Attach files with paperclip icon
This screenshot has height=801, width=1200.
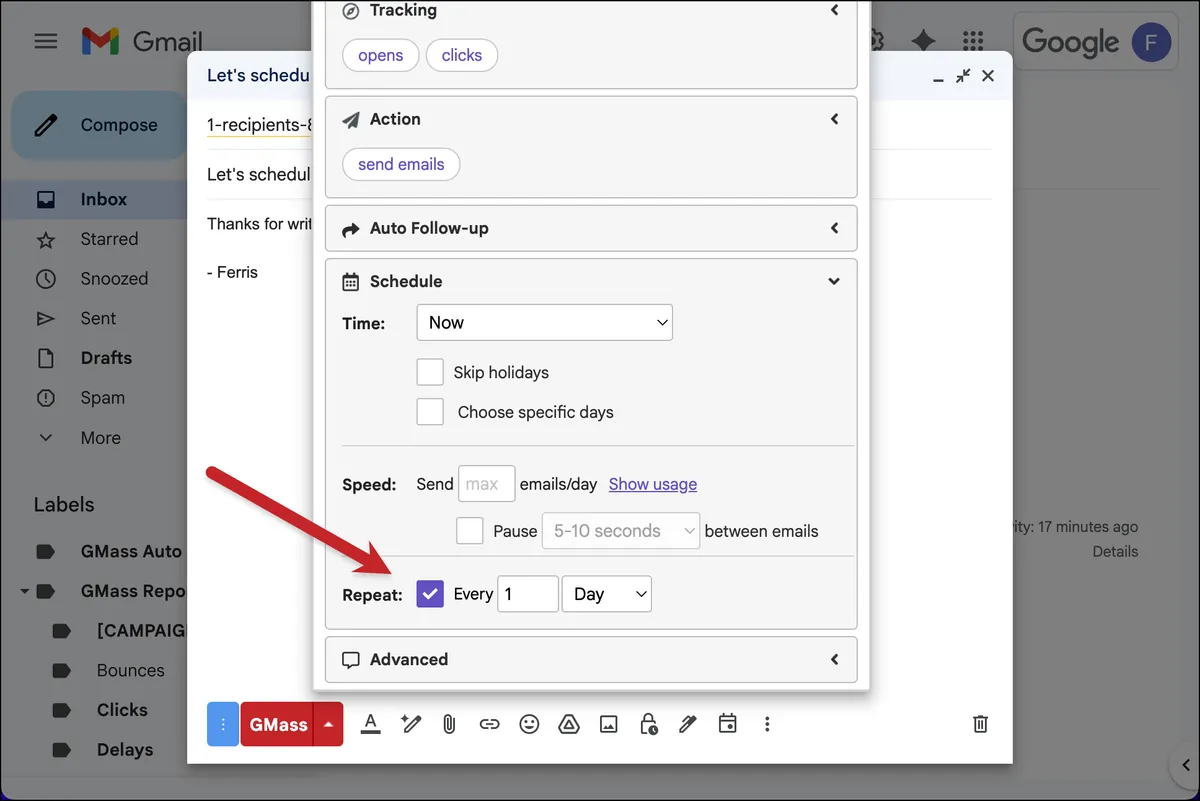pos(449,724)
